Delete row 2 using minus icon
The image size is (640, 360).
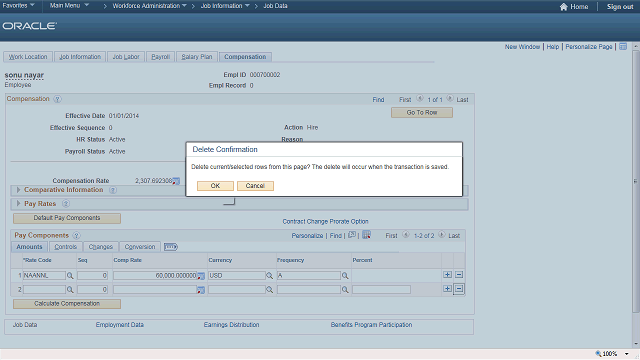[x=459, y=289]
